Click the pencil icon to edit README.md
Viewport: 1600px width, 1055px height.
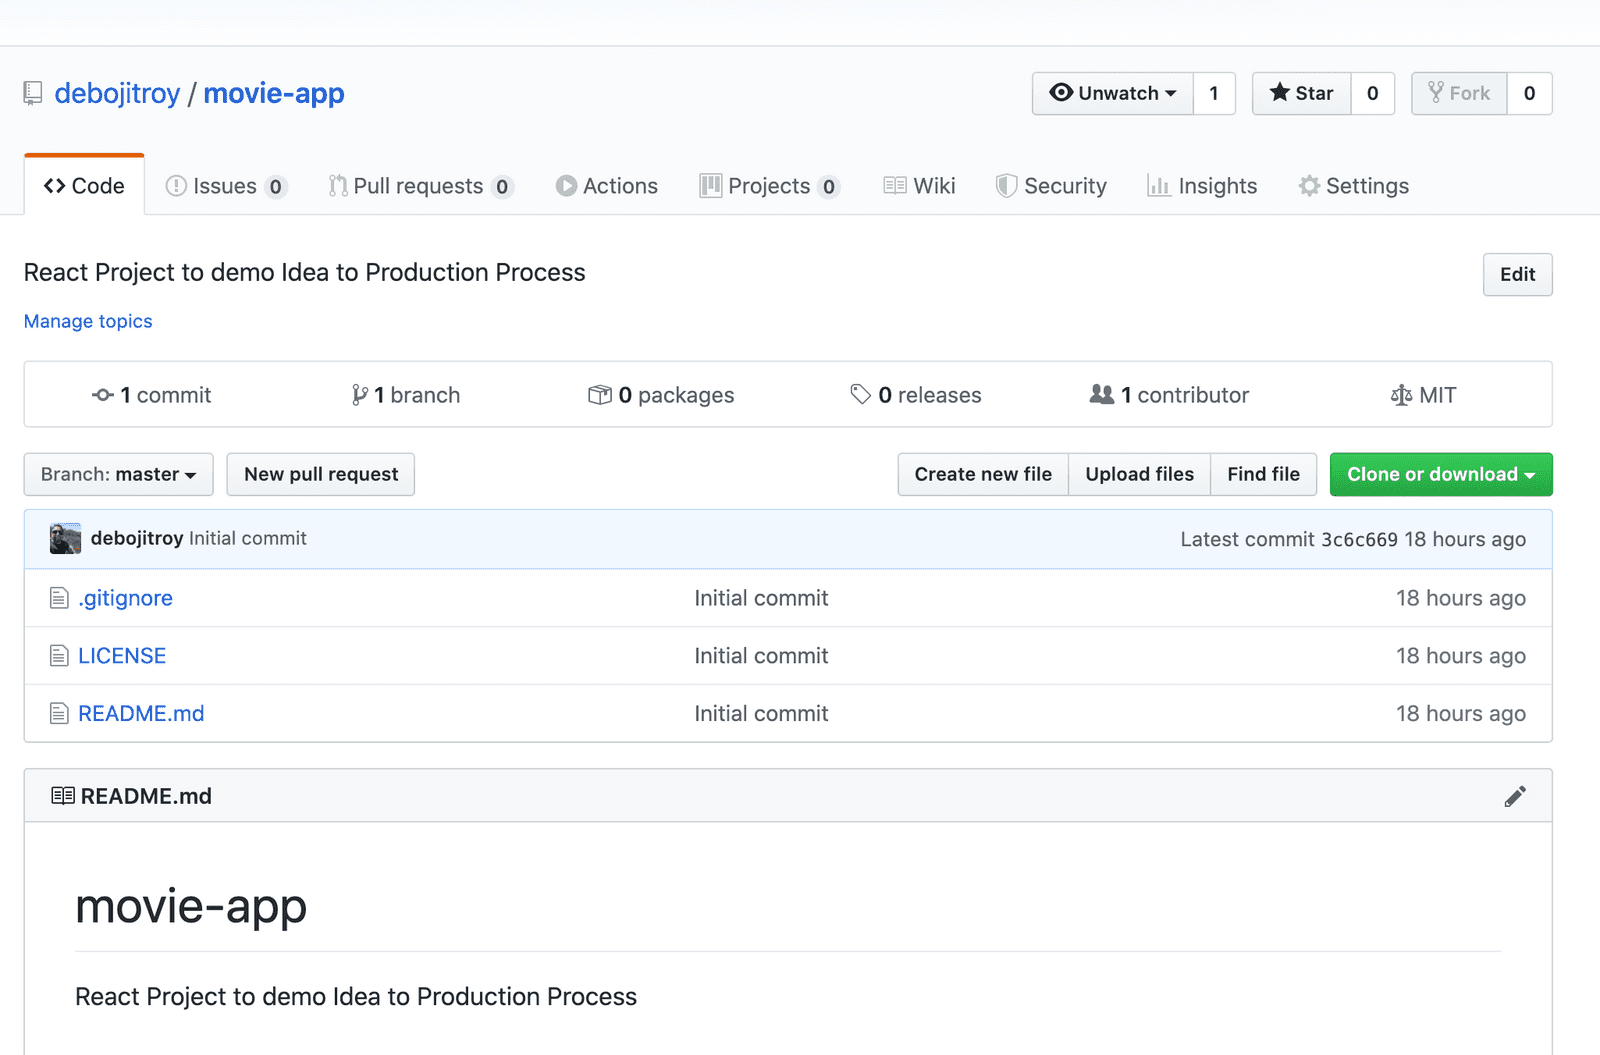[x=1515, y=796]
